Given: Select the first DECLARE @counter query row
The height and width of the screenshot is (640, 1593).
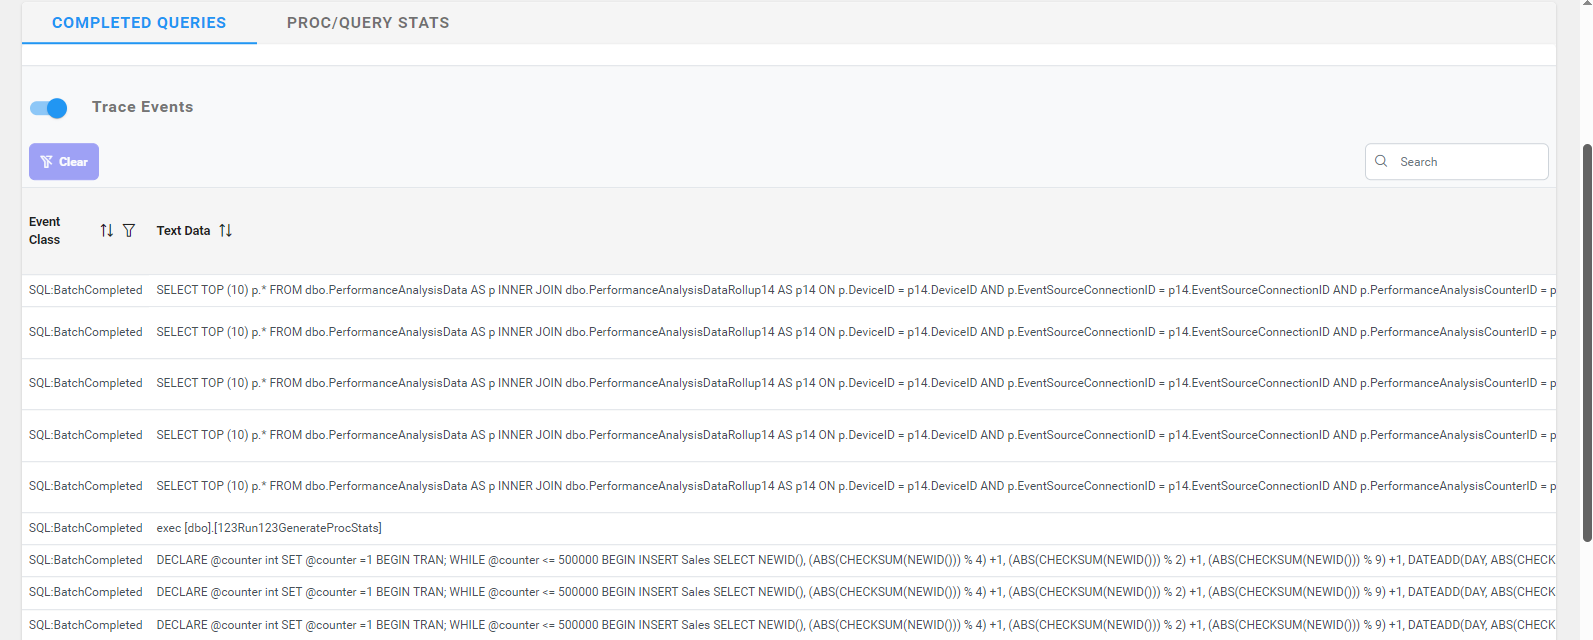Looking at the screenshot, I should 700,560.
